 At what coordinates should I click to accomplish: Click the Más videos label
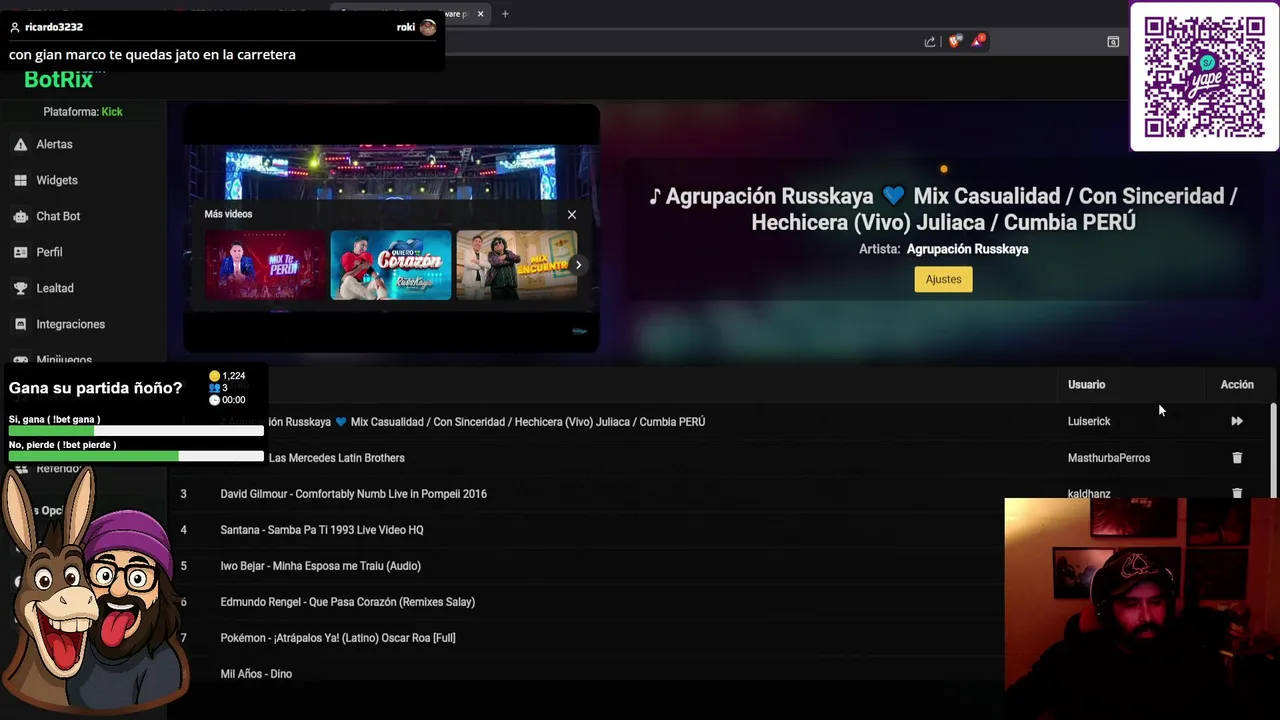228,214
